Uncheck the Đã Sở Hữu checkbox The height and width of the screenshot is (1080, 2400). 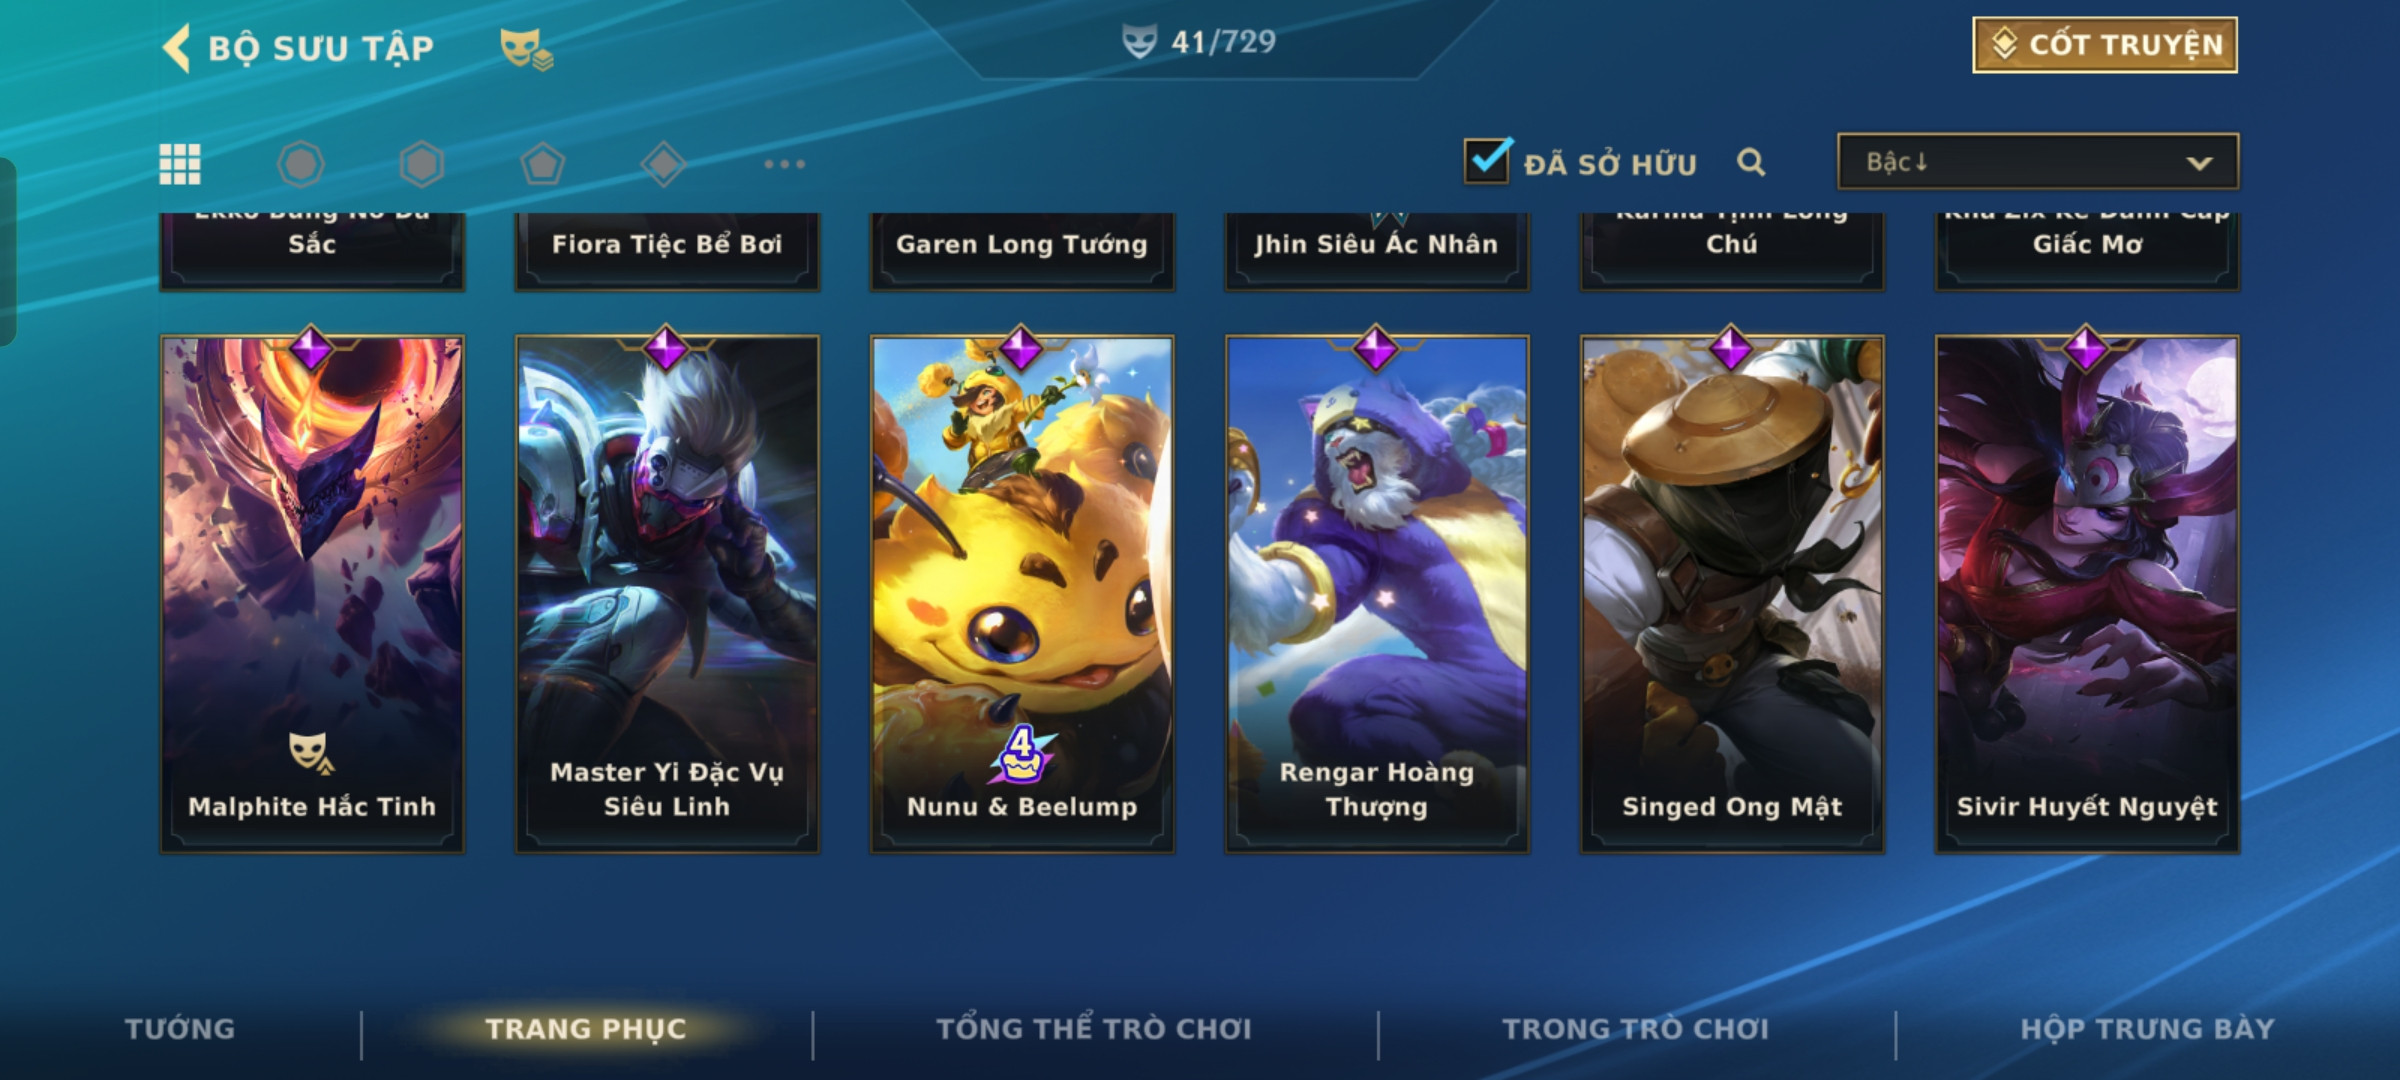(x=1487, y=160)
